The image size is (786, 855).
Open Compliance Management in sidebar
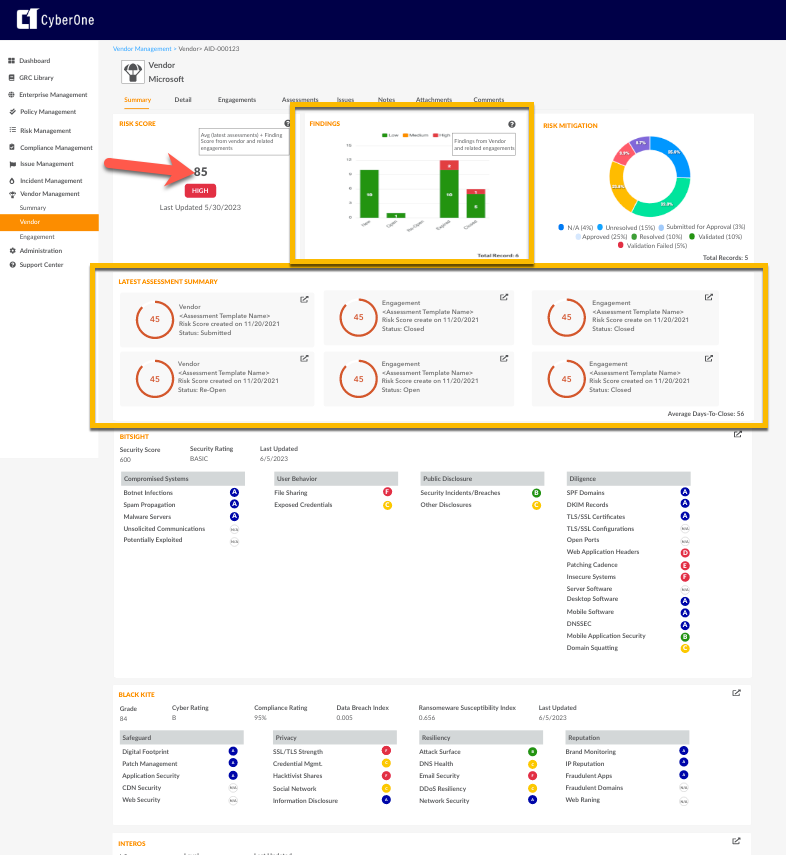(x=56, y=148)
